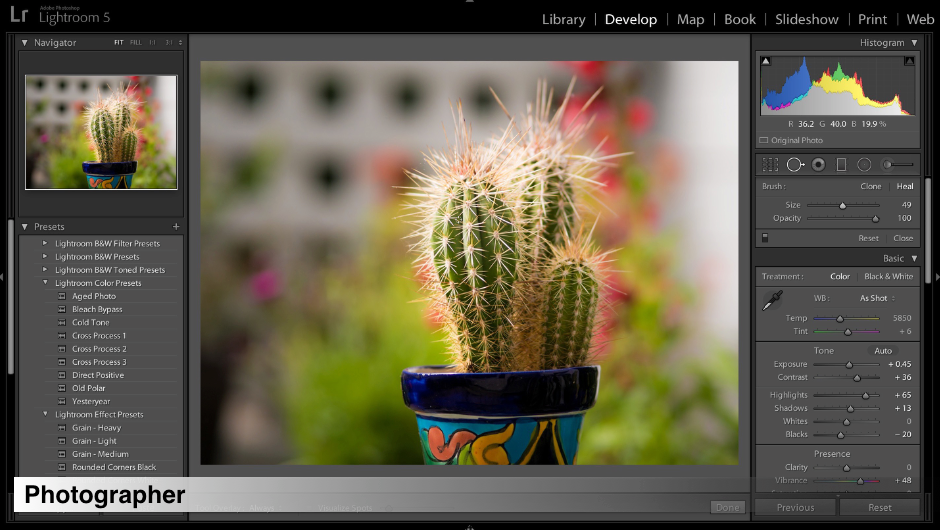Click the bottom Reset button
The image size is (940, 530).
879,507
